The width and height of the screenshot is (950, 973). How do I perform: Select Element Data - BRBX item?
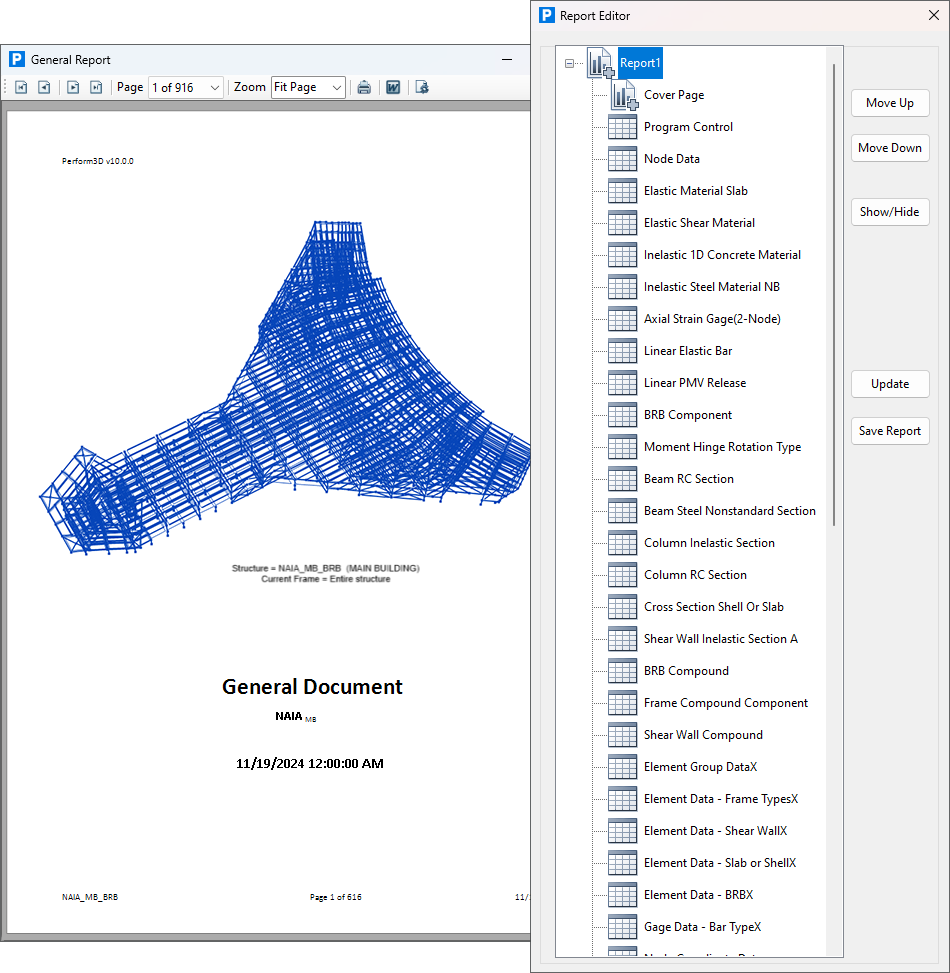[x=699, y=895]
